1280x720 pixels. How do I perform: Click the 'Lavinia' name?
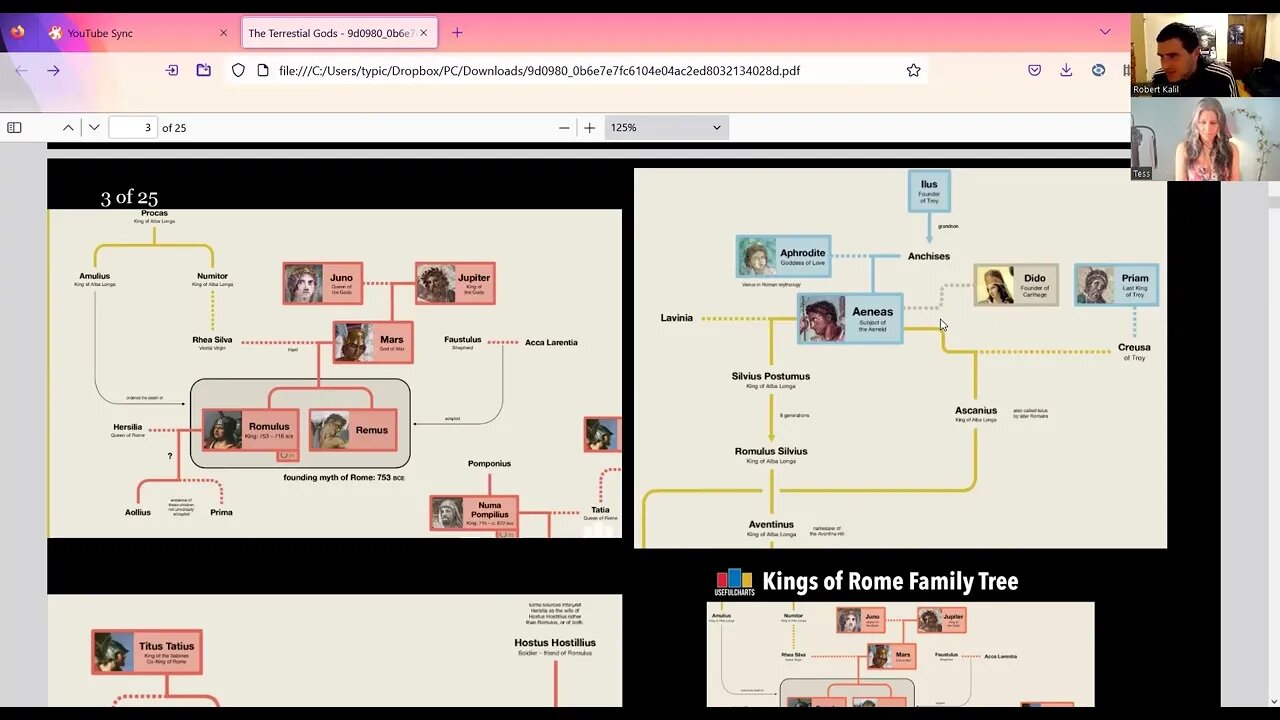677,318
